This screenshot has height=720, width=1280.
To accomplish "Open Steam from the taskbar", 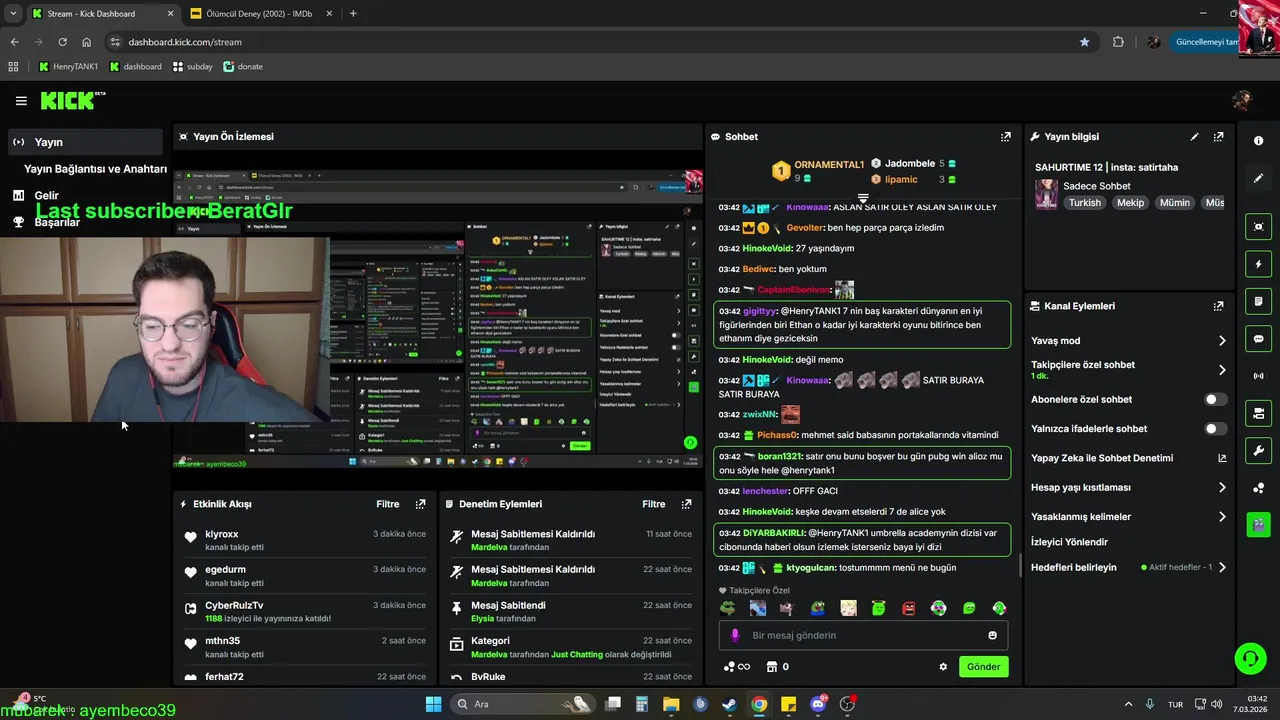I will [x=730, y=704].
